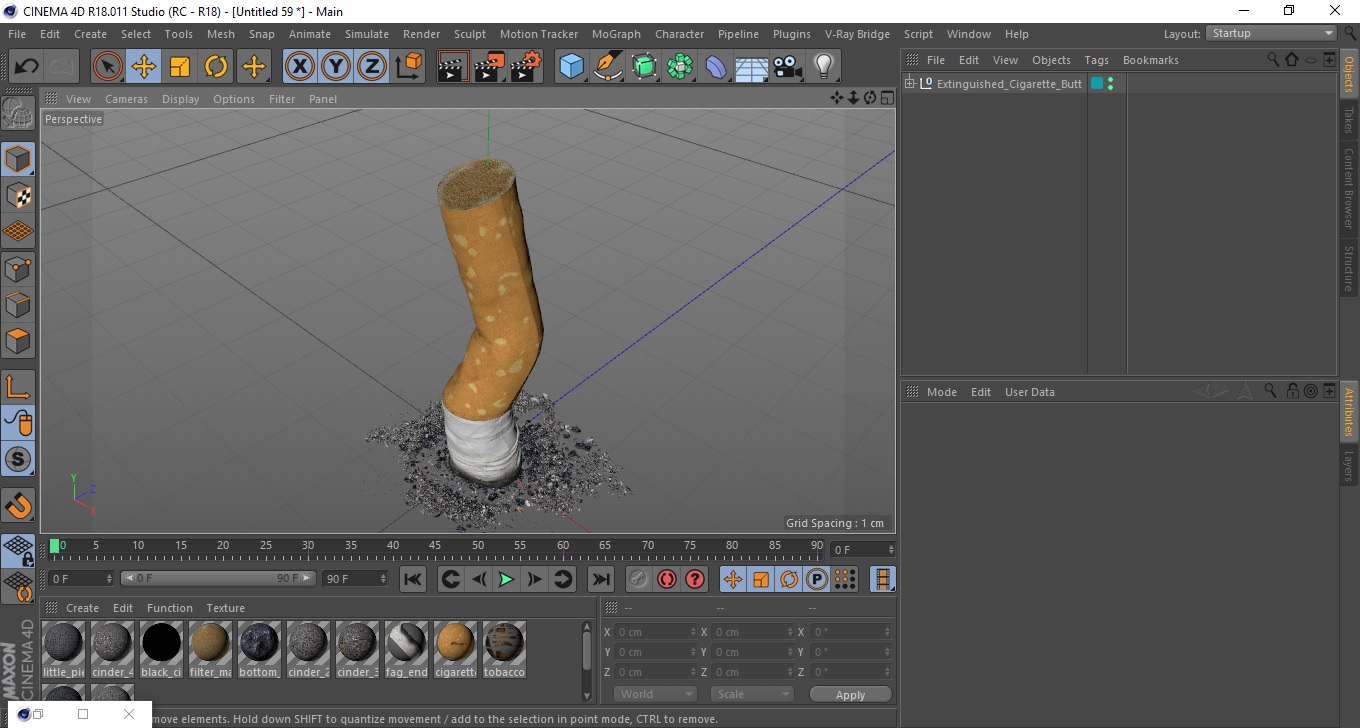Activate the Scale tool
The height and width of the screenshot is (728, 1360).
coord(180,67)
